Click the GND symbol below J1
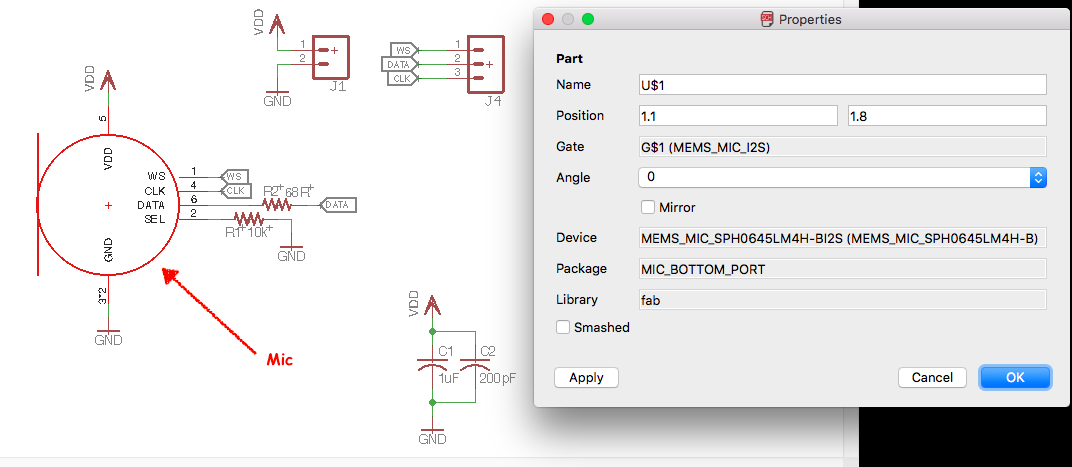This screenshot has height=467, width=1072. pos(277,97)
